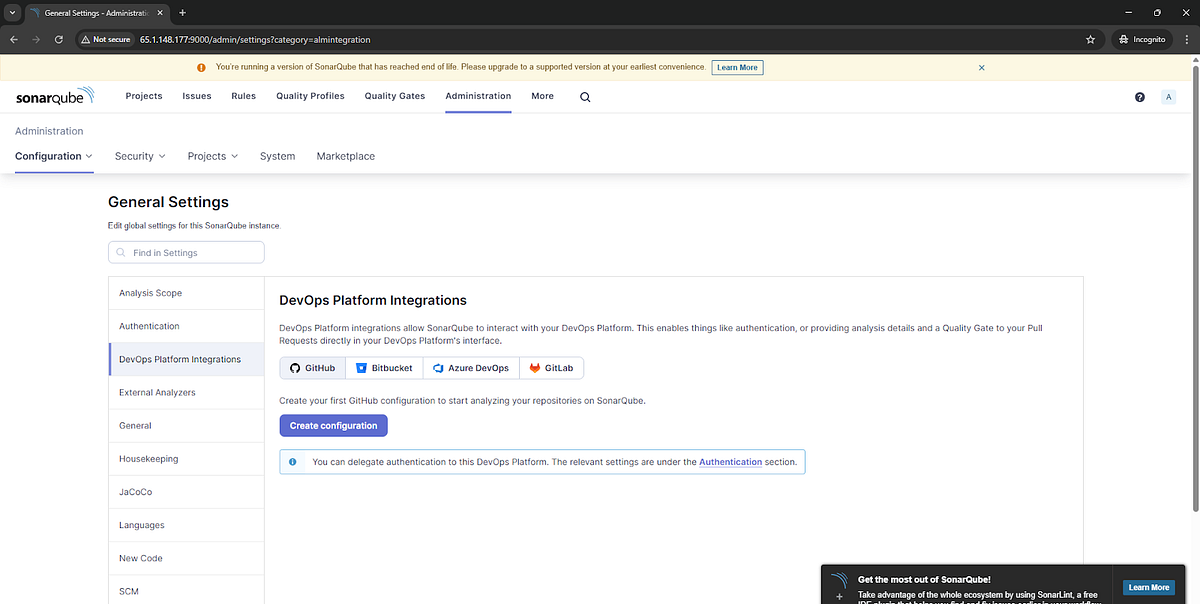Reload the page using the refresh icon
The width and height of the screenshot is (1200, 604).
[58, 39]
